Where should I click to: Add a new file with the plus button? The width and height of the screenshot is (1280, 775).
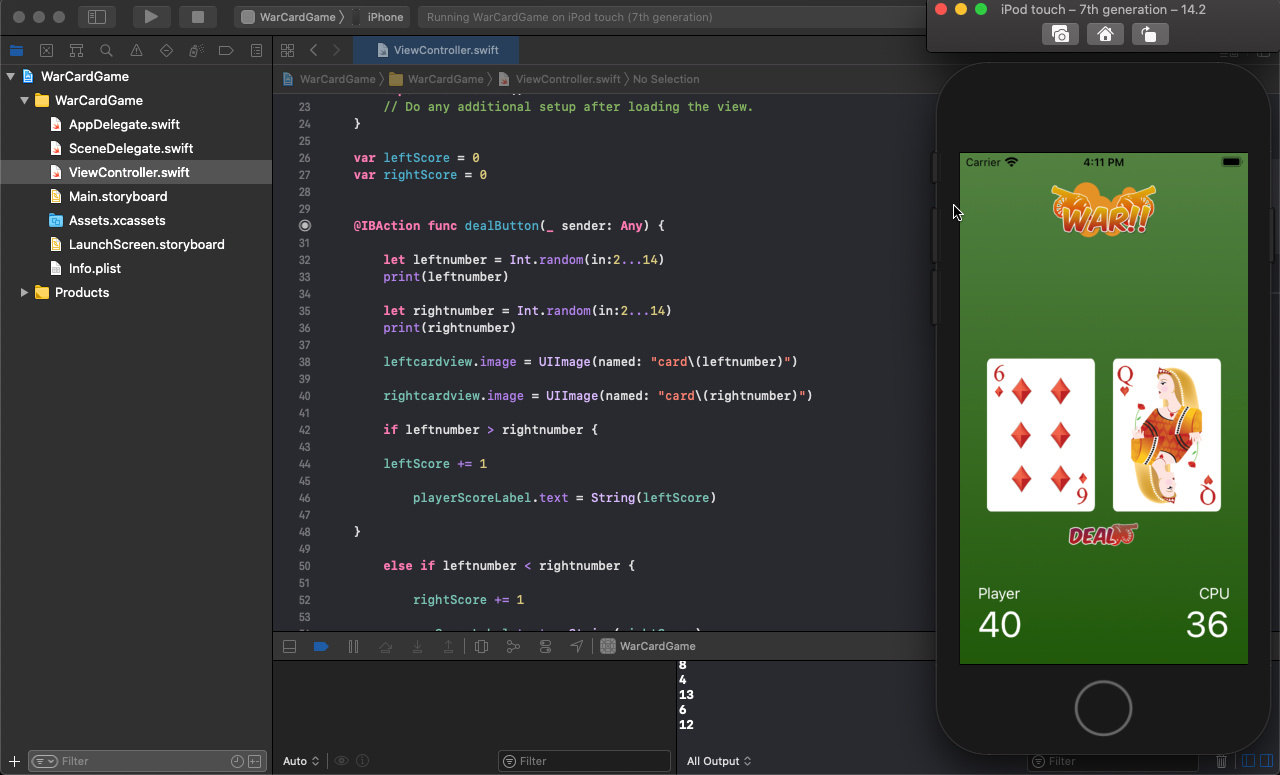click(x=14, y=761)
